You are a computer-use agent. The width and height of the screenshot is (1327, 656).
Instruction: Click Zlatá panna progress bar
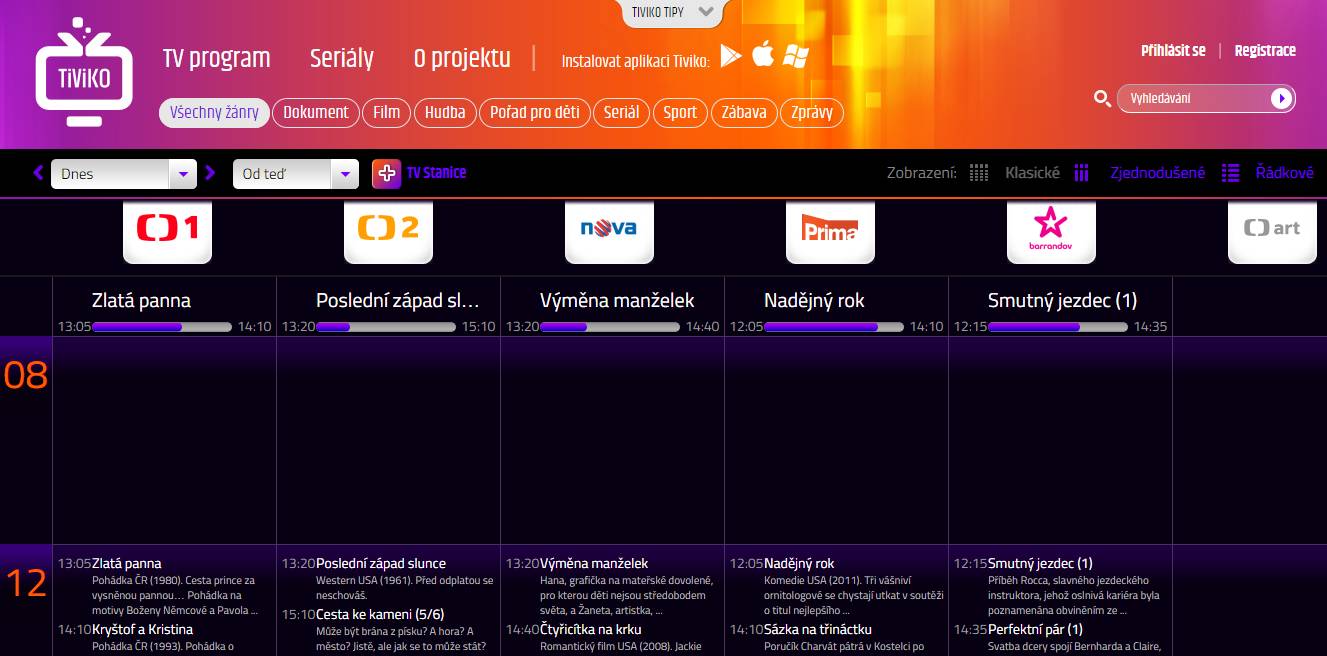pyautogui.click(x=162, y=326)
